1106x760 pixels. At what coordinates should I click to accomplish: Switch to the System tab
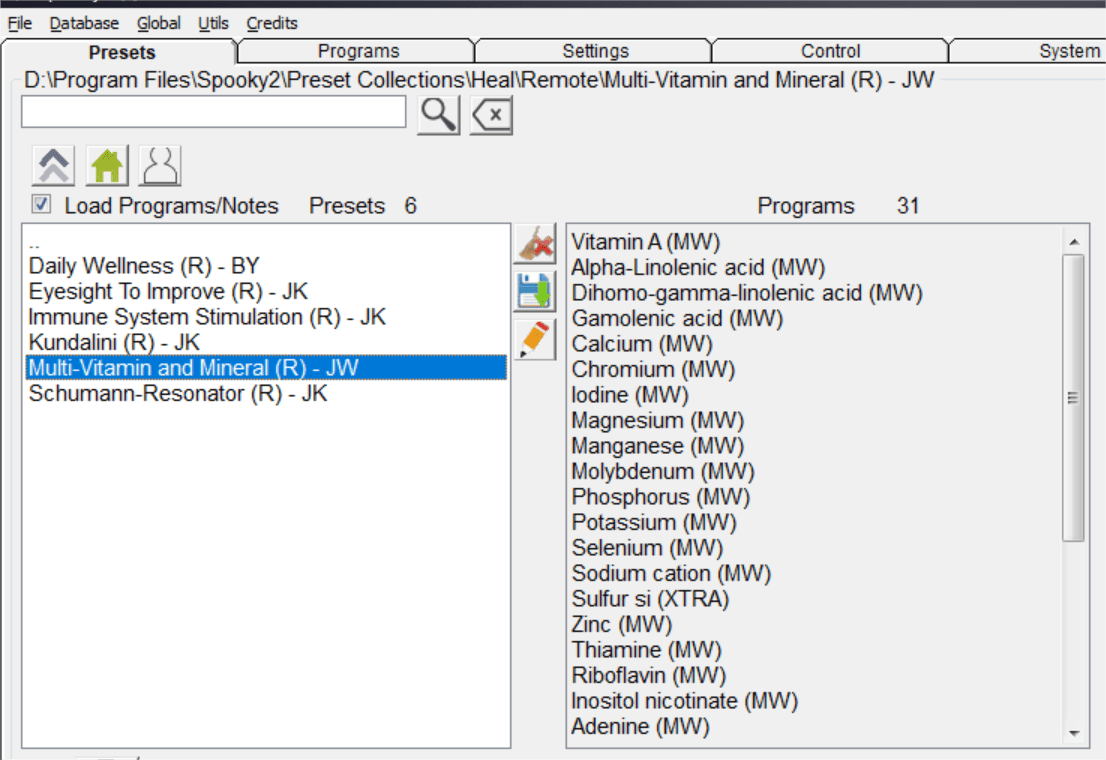(x=1028, y=51)
